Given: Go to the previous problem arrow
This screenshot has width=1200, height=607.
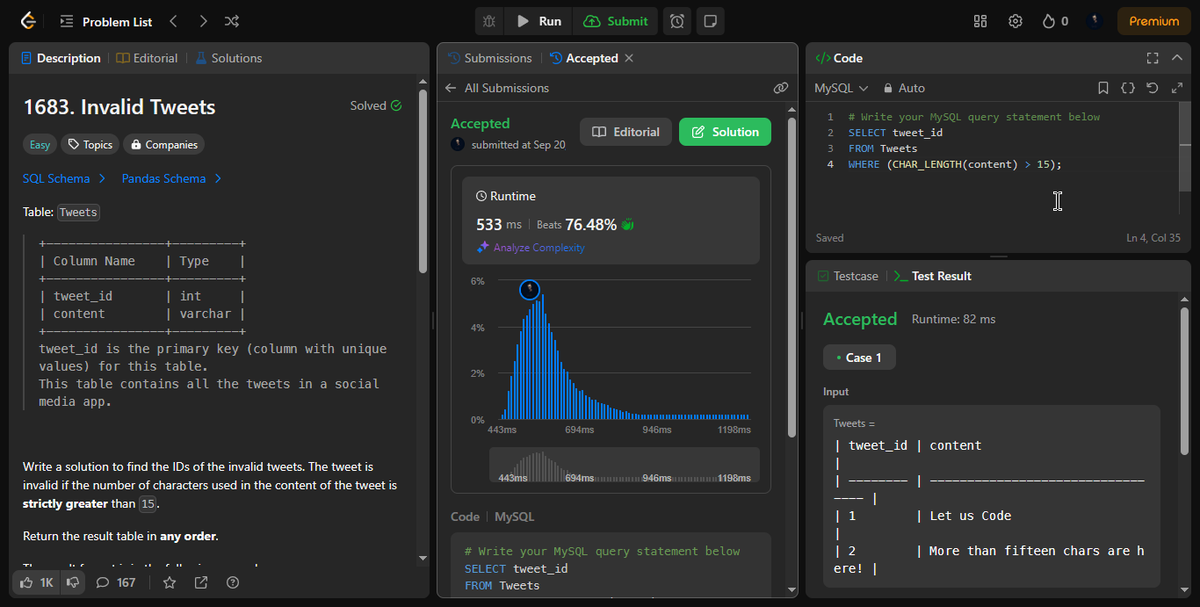Looking at the screenshot, I should 173,21.
